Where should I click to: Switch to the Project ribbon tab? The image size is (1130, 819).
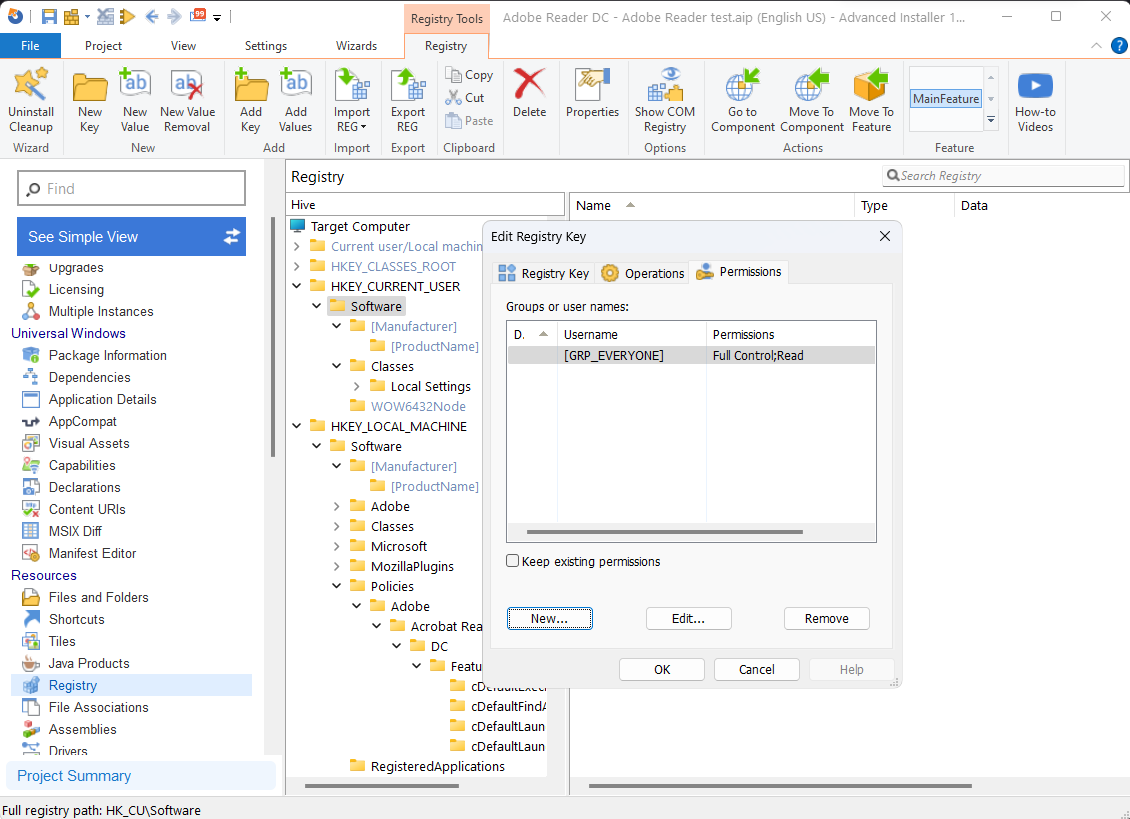click(x=103, y=45)
